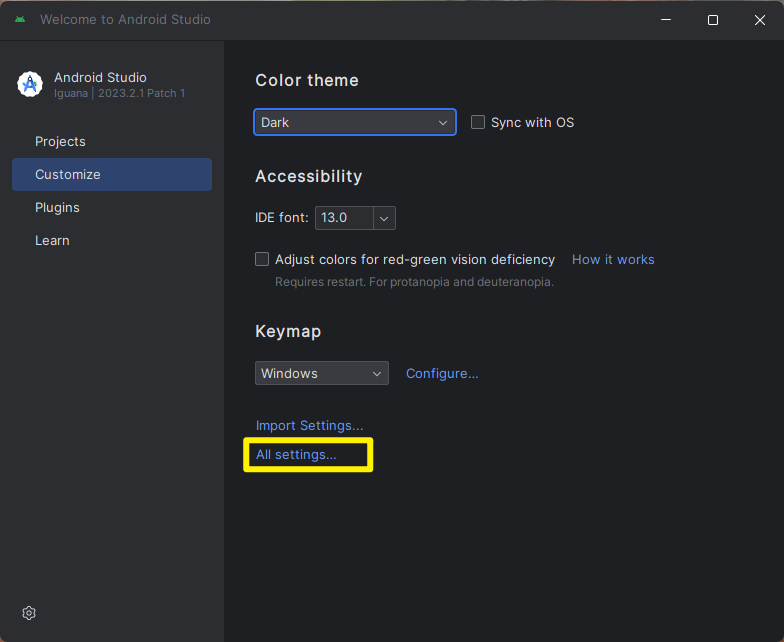Open All settings... link

pyautogui.click(x=296, y=454)
